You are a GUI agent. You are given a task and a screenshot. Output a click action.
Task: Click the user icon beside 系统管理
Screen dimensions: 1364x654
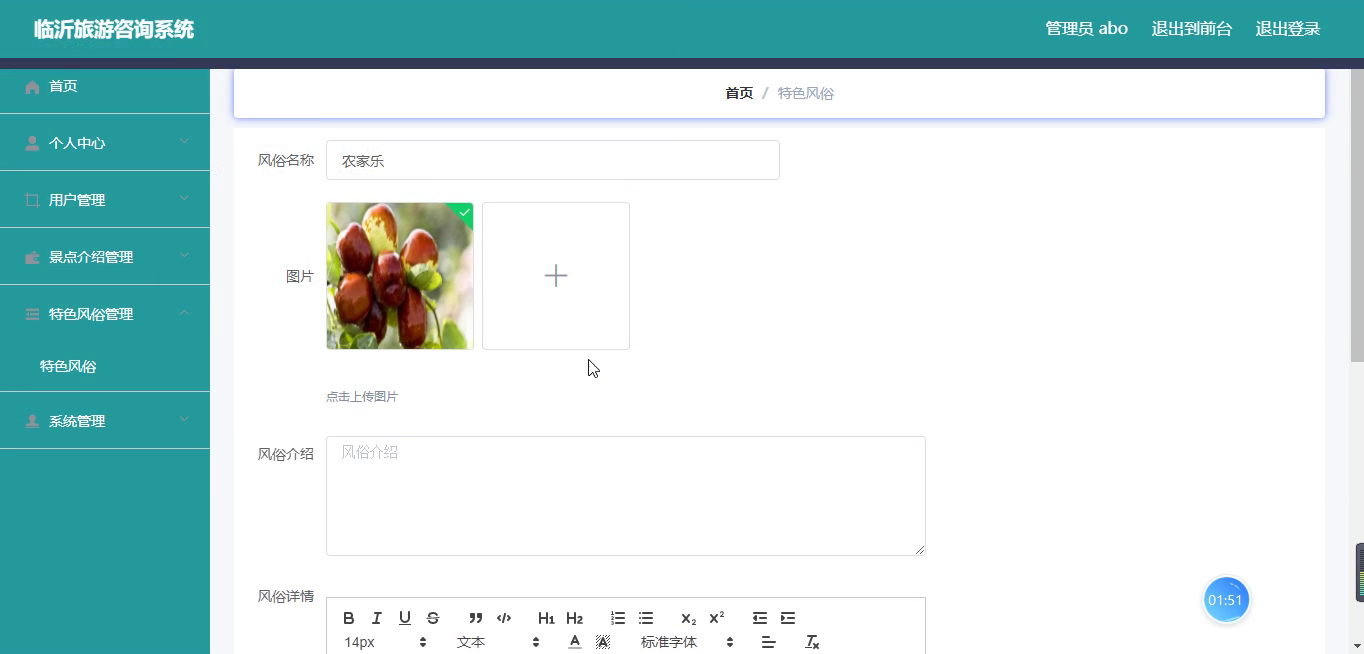click(x=32, y=421)
